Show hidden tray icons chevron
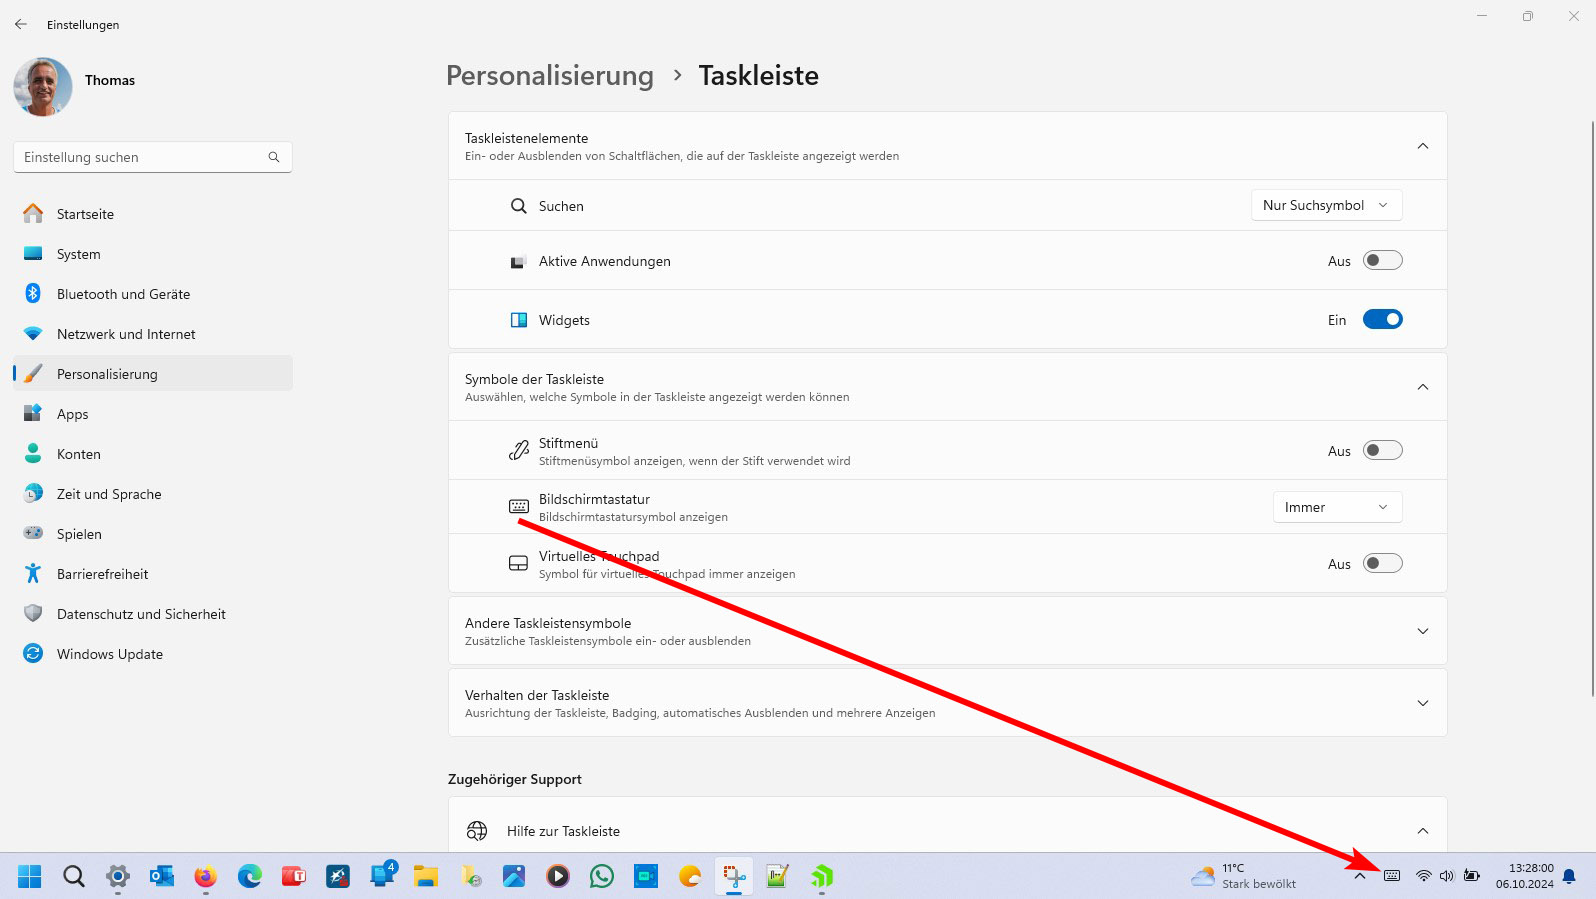The image size is (1596, 899). click(x=1360, y=876)
